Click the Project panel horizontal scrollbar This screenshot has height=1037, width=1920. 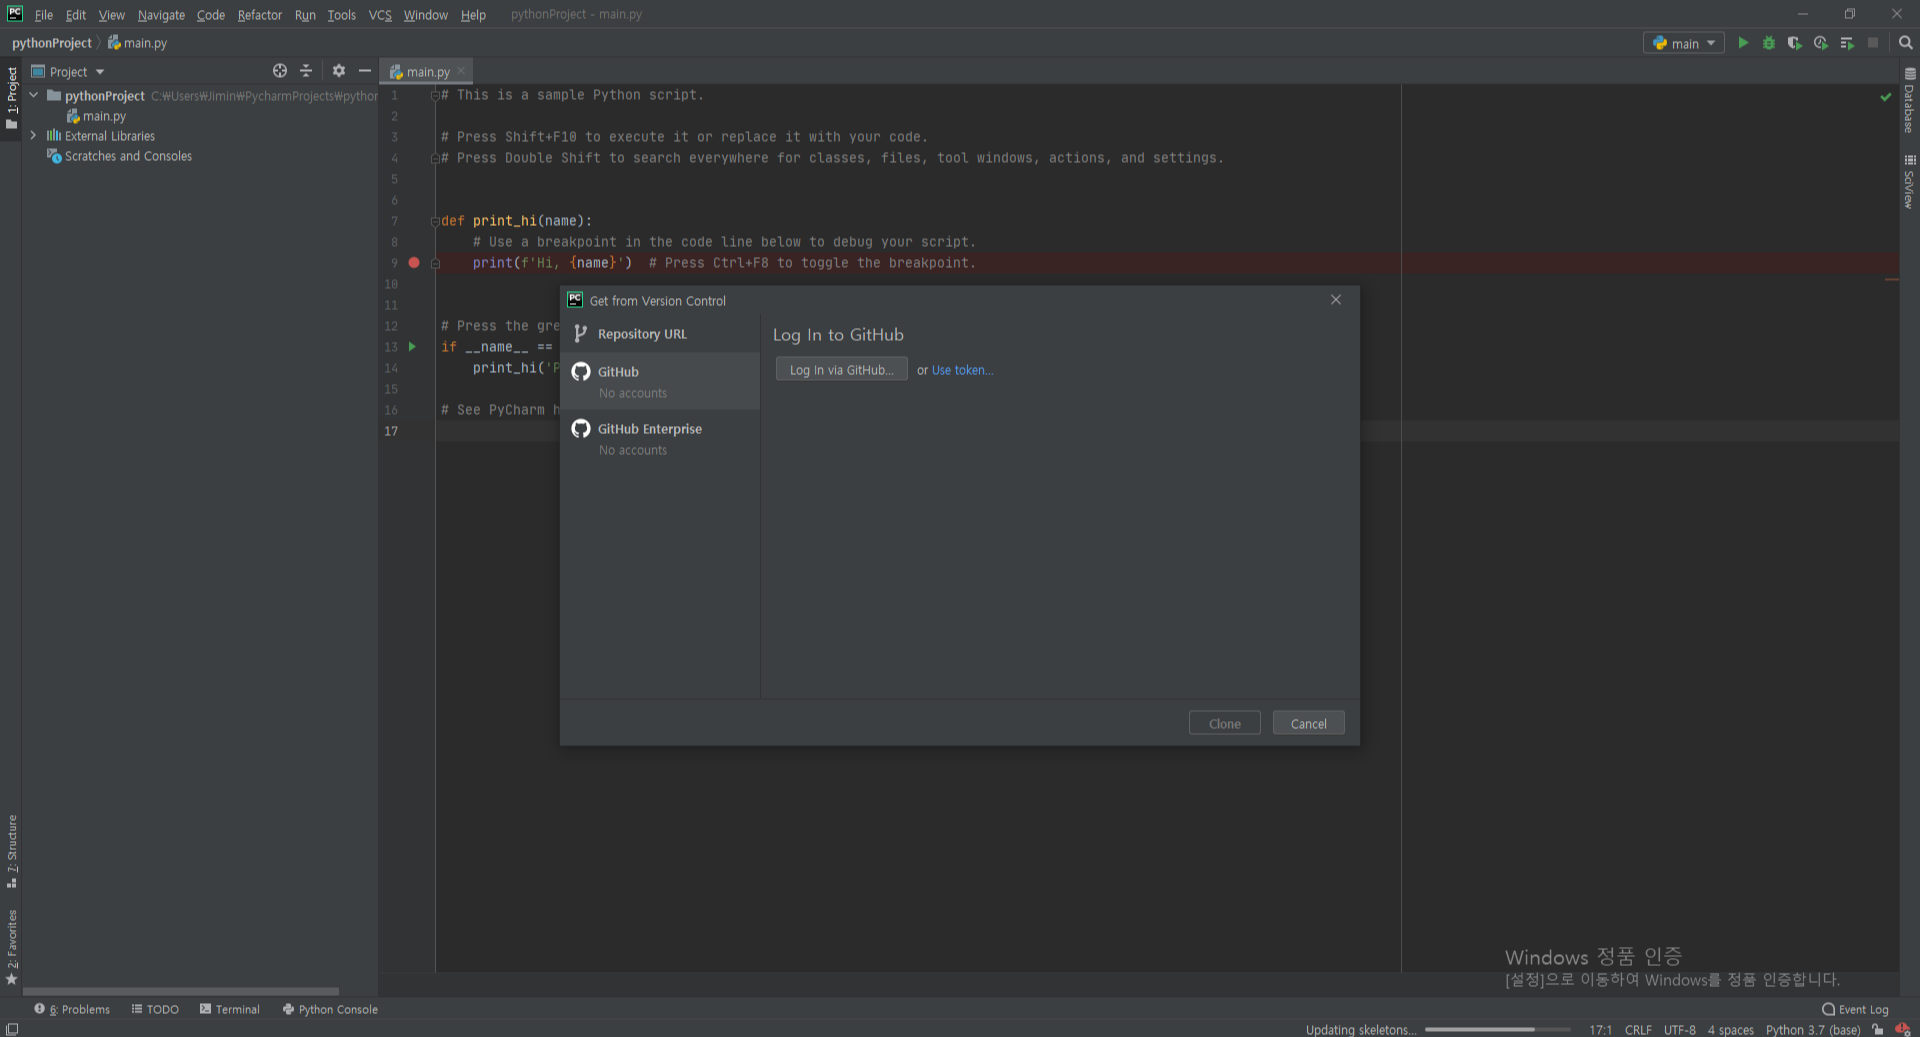click(x=181, y=991)
